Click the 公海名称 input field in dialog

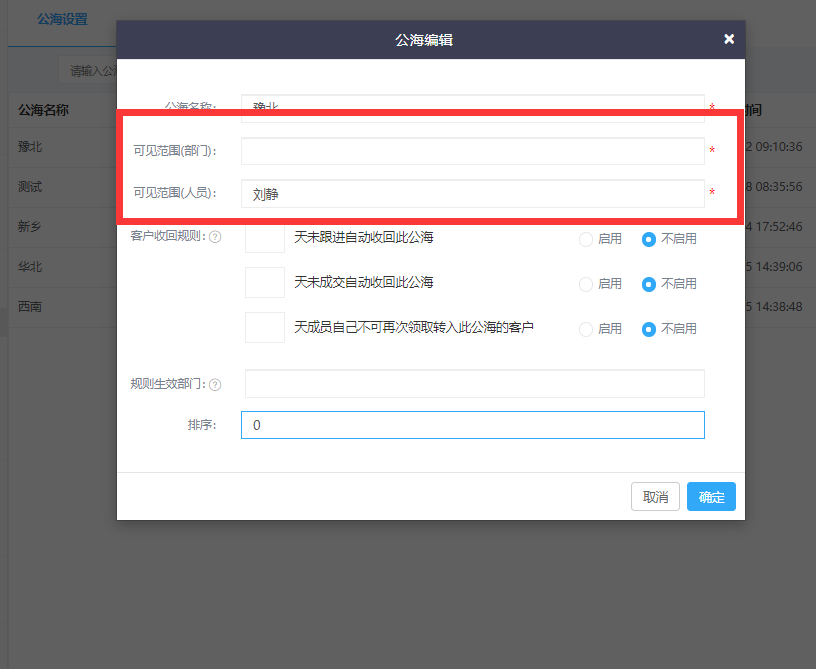click(473, 108)
